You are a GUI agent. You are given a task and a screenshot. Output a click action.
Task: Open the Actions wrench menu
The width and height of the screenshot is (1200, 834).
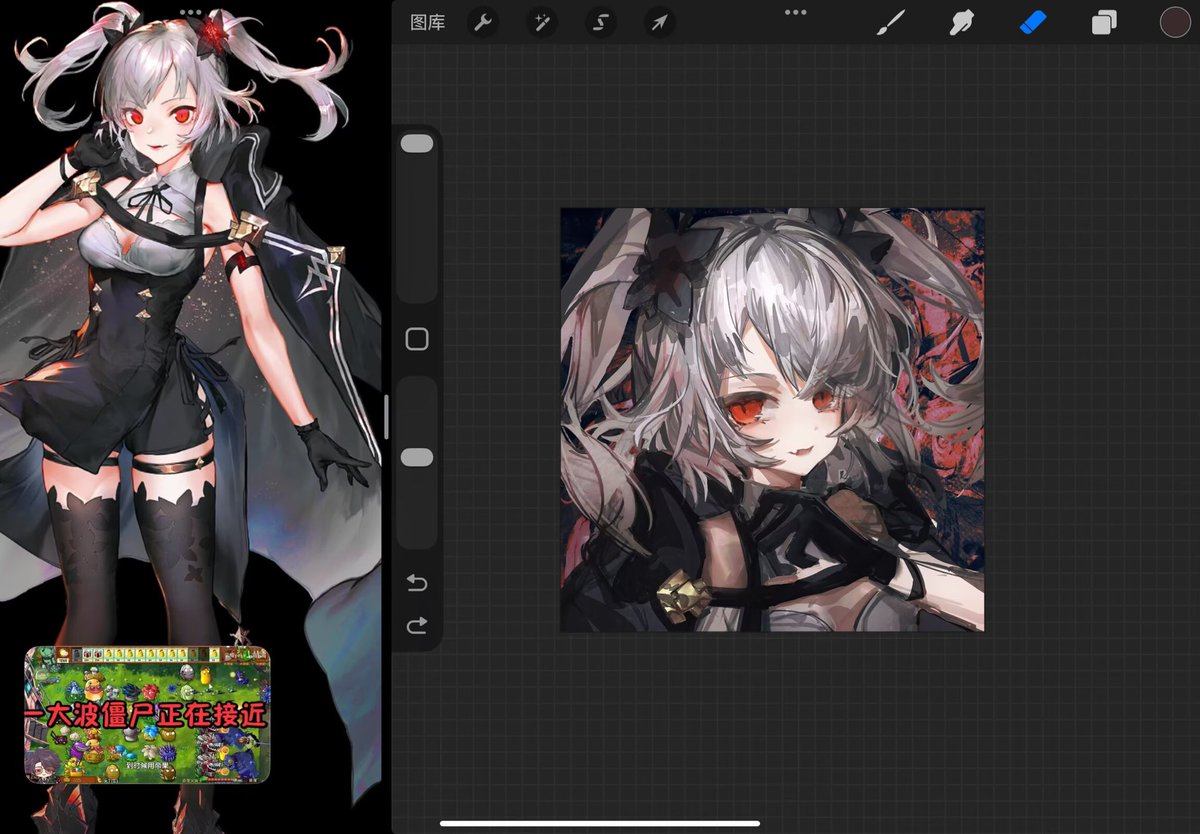[482, 23]
